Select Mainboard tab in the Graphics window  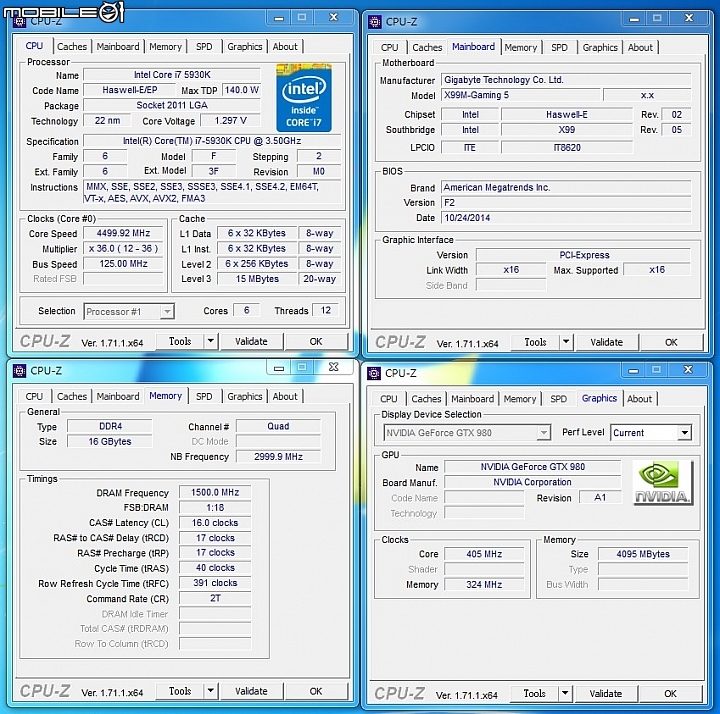472,399
